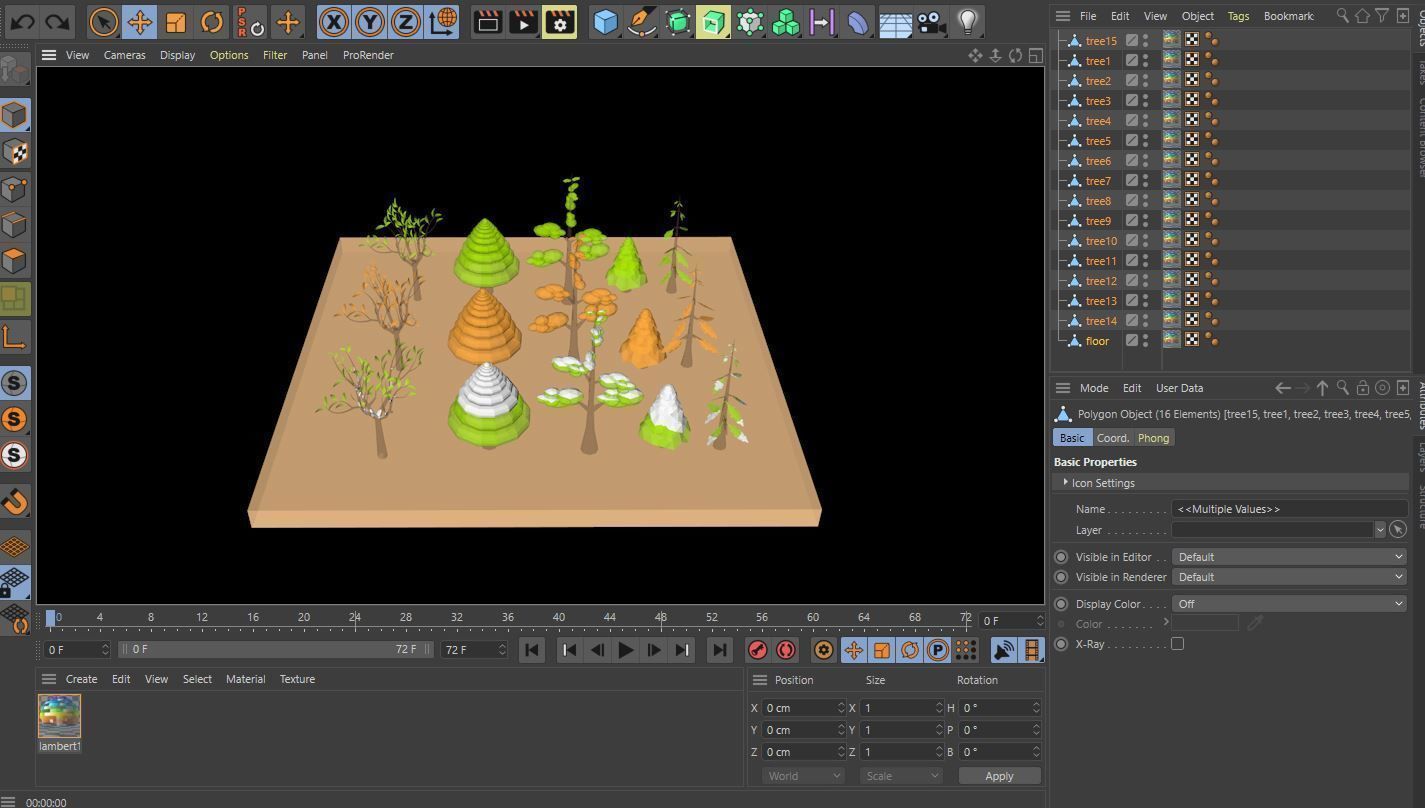This screenshot has width=1425, height=808.
Task: Open the Layer field dropdown arrow
Action: click(1380, 530)
